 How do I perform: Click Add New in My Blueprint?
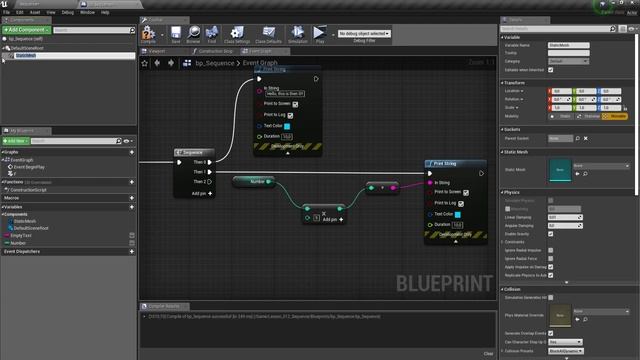(16, 141)
